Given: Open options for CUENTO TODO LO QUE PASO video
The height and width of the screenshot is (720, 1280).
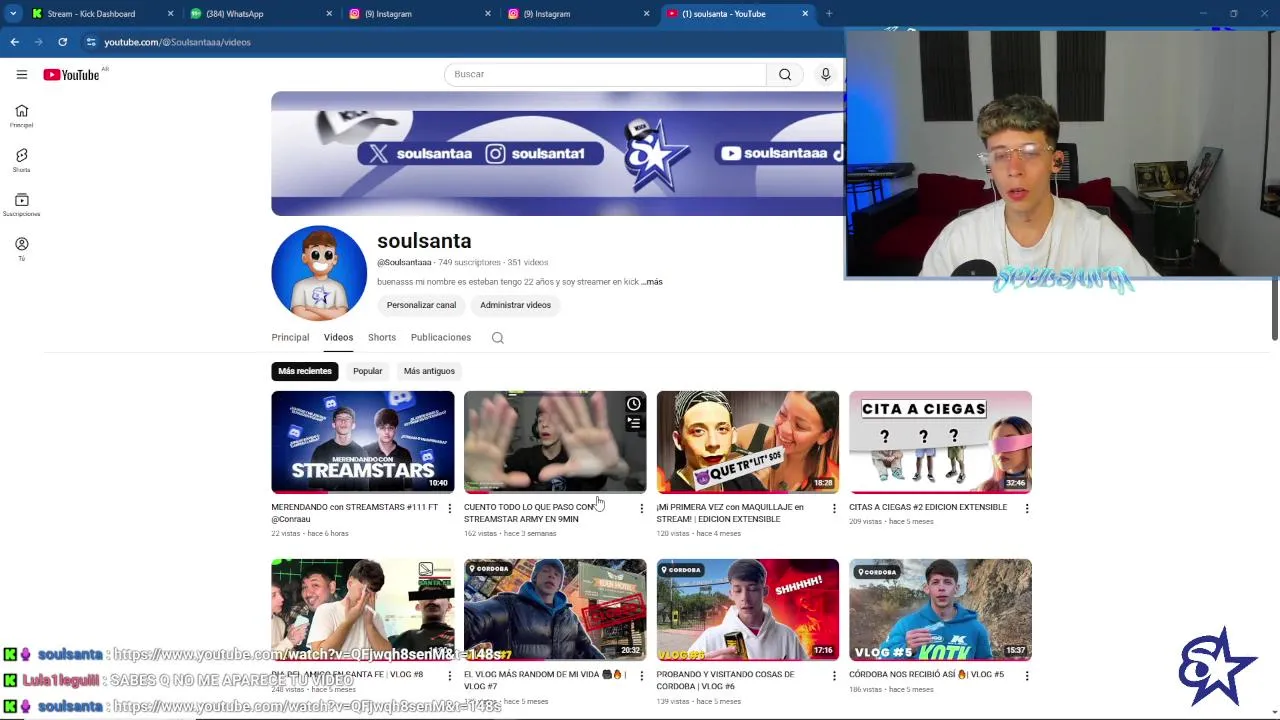Looking at the screenshot, I should [x=641, y=508].
